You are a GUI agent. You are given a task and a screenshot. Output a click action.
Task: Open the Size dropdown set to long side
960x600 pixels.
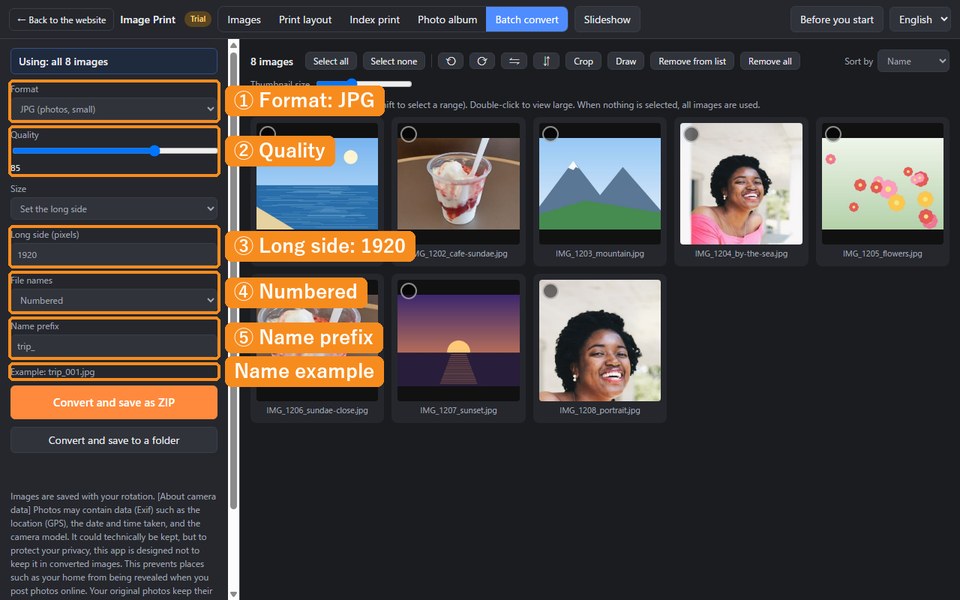click(x=114, y=209)
